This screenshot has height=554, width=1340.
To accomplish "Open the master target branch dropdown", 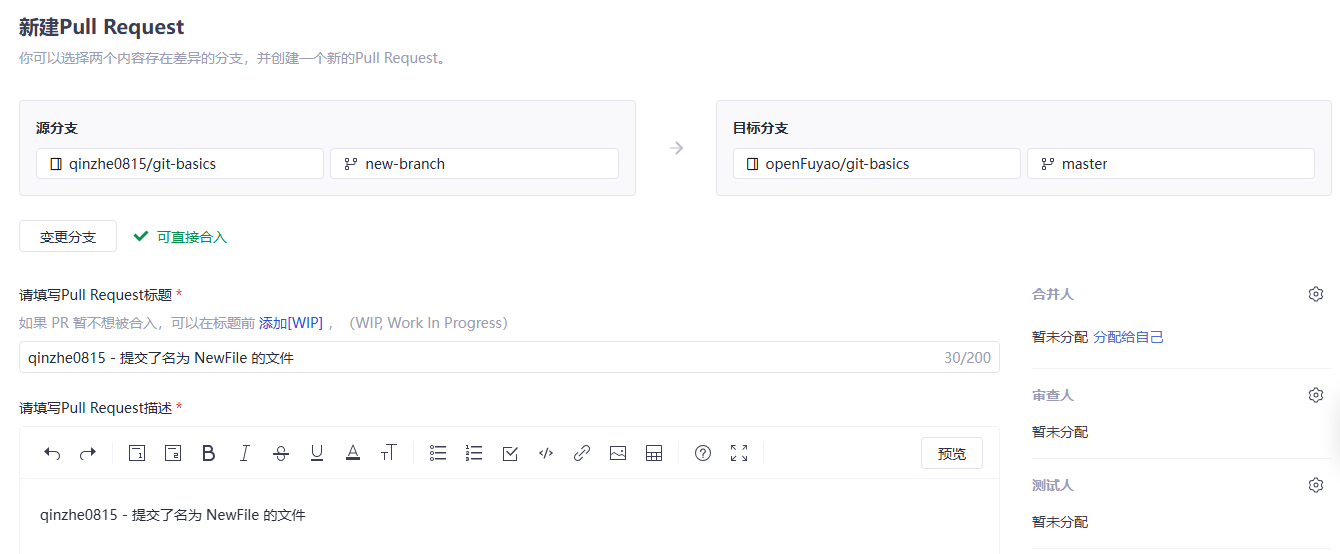I will click(x=1170, y=163).
